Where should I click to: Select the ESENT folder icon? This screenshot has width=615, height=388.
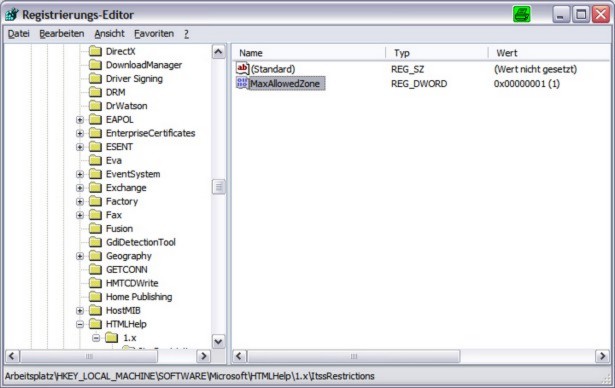(95, 147)
